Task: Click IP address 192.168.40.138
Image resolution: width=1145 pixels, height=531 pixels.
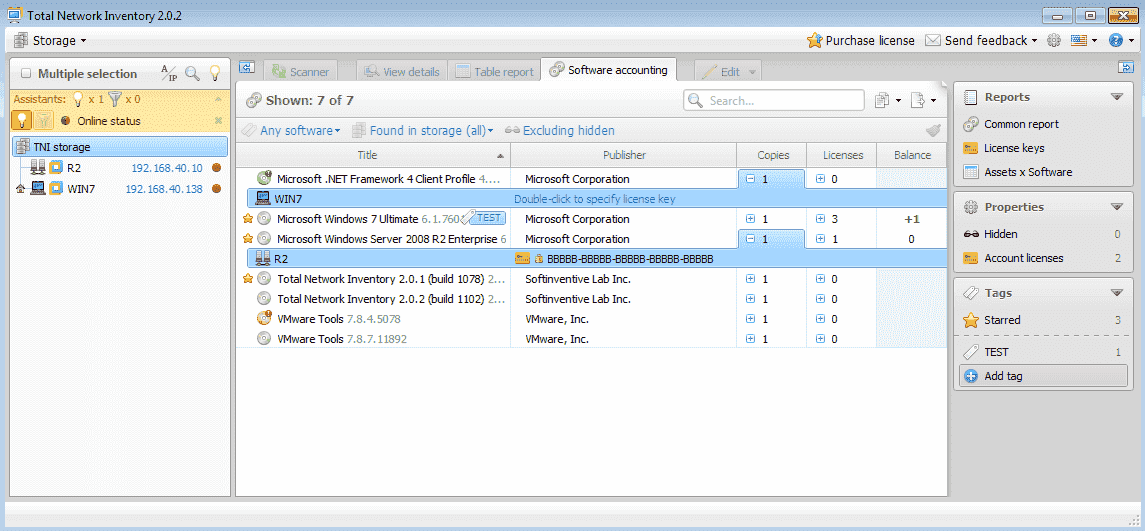Action: 164,189
